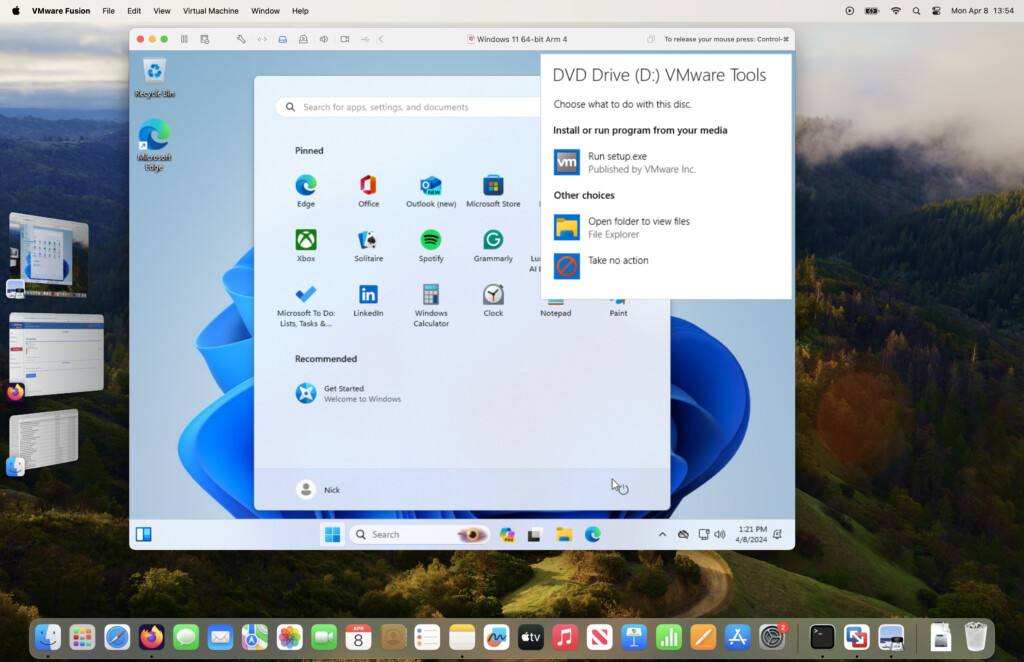
Task: Open the View menu in menu bar
Action: (162, 11)
